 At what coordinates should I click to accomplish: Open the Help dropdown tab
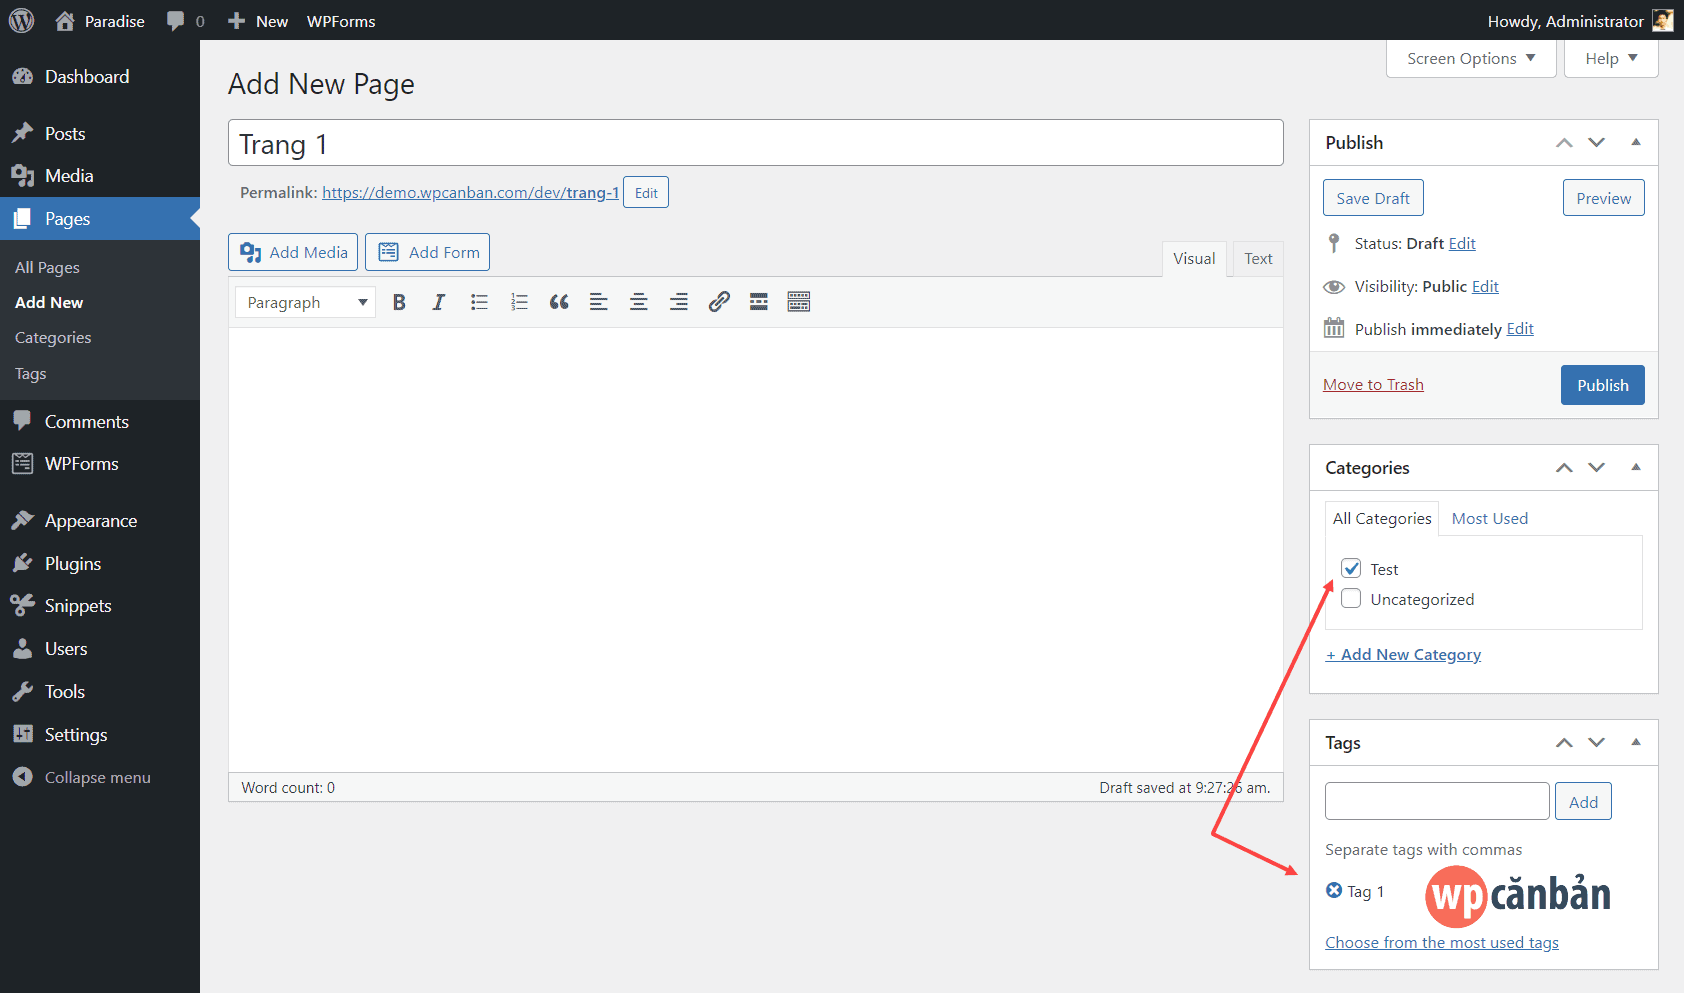[1610, 59]
